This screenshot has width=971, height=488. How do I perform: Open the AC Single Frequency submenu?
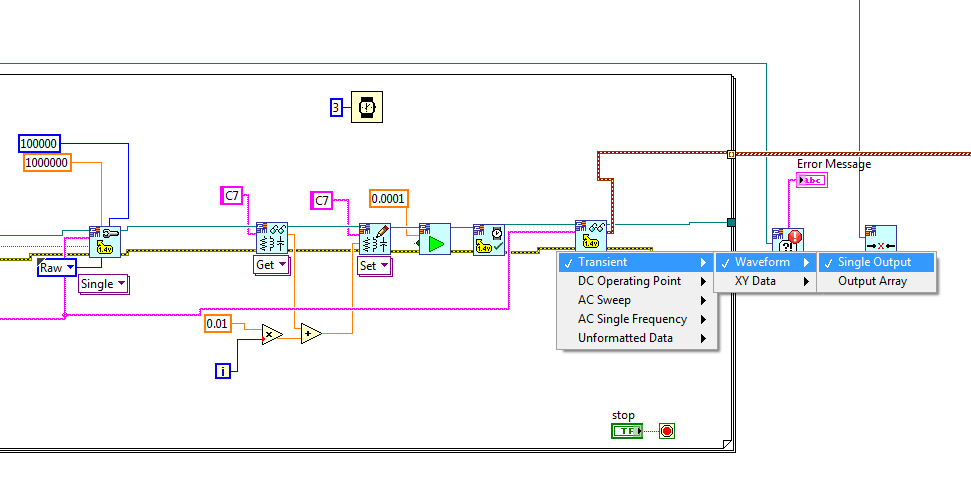(637, 319)
